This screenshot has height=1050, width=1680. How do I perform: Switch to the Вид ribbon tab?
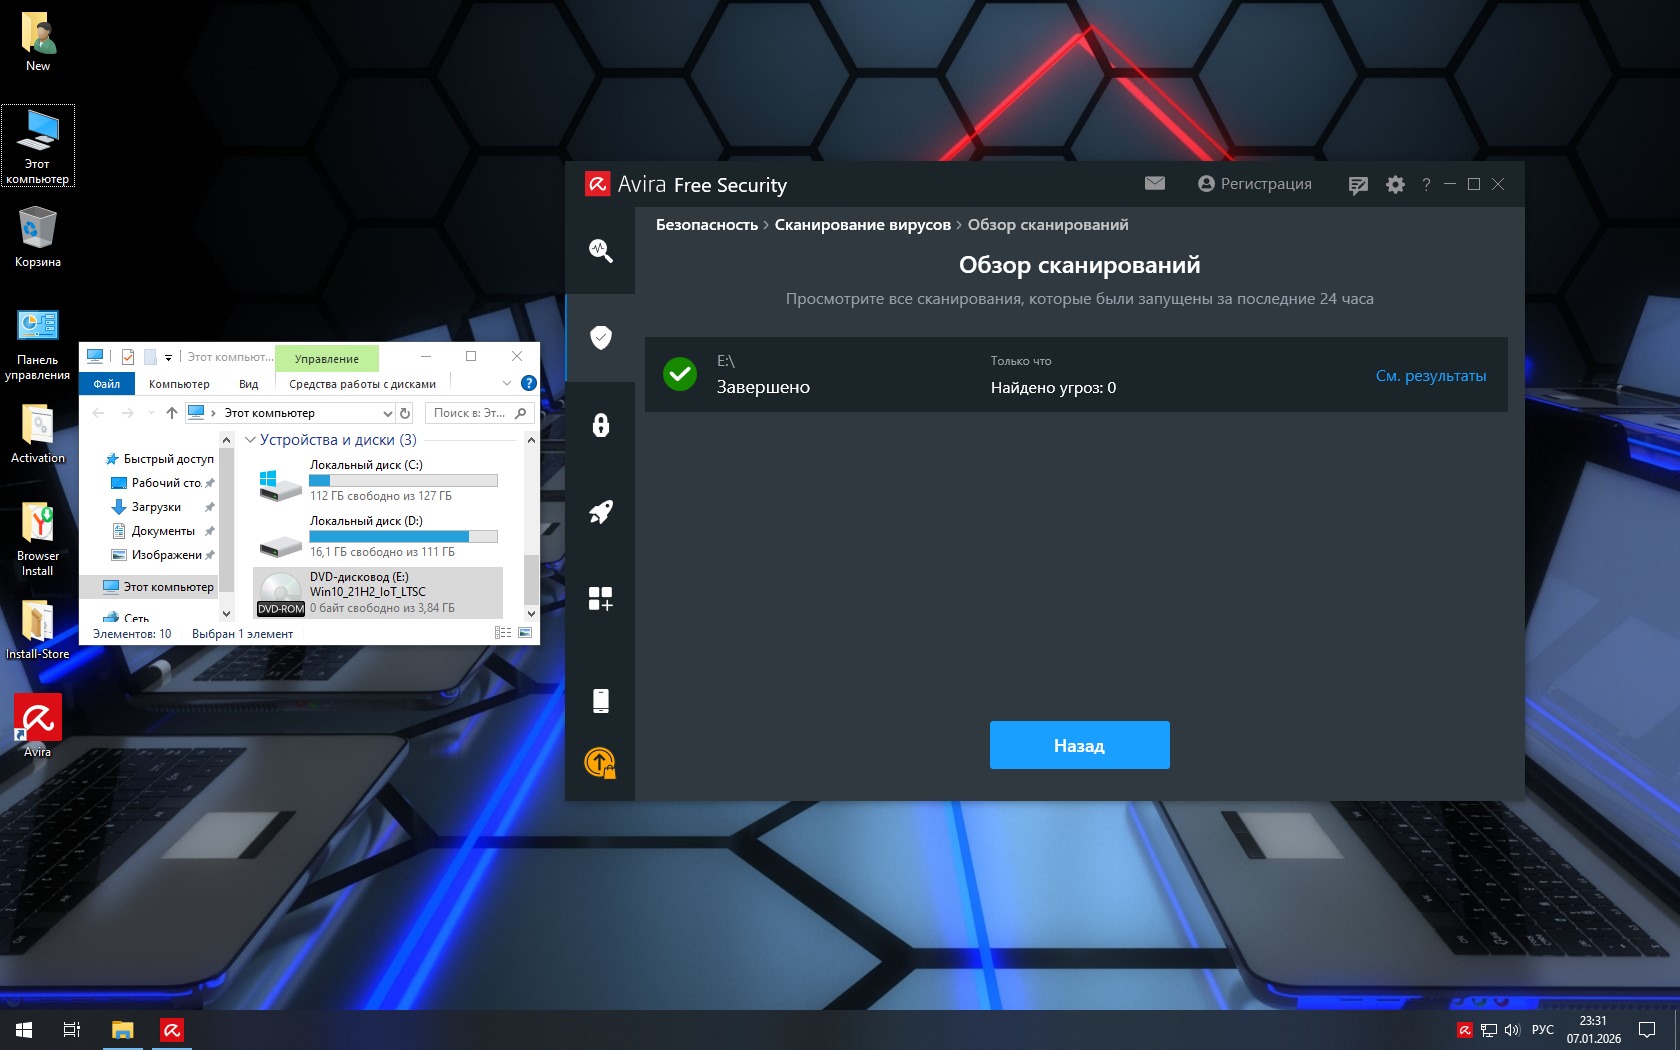[248, 384]
